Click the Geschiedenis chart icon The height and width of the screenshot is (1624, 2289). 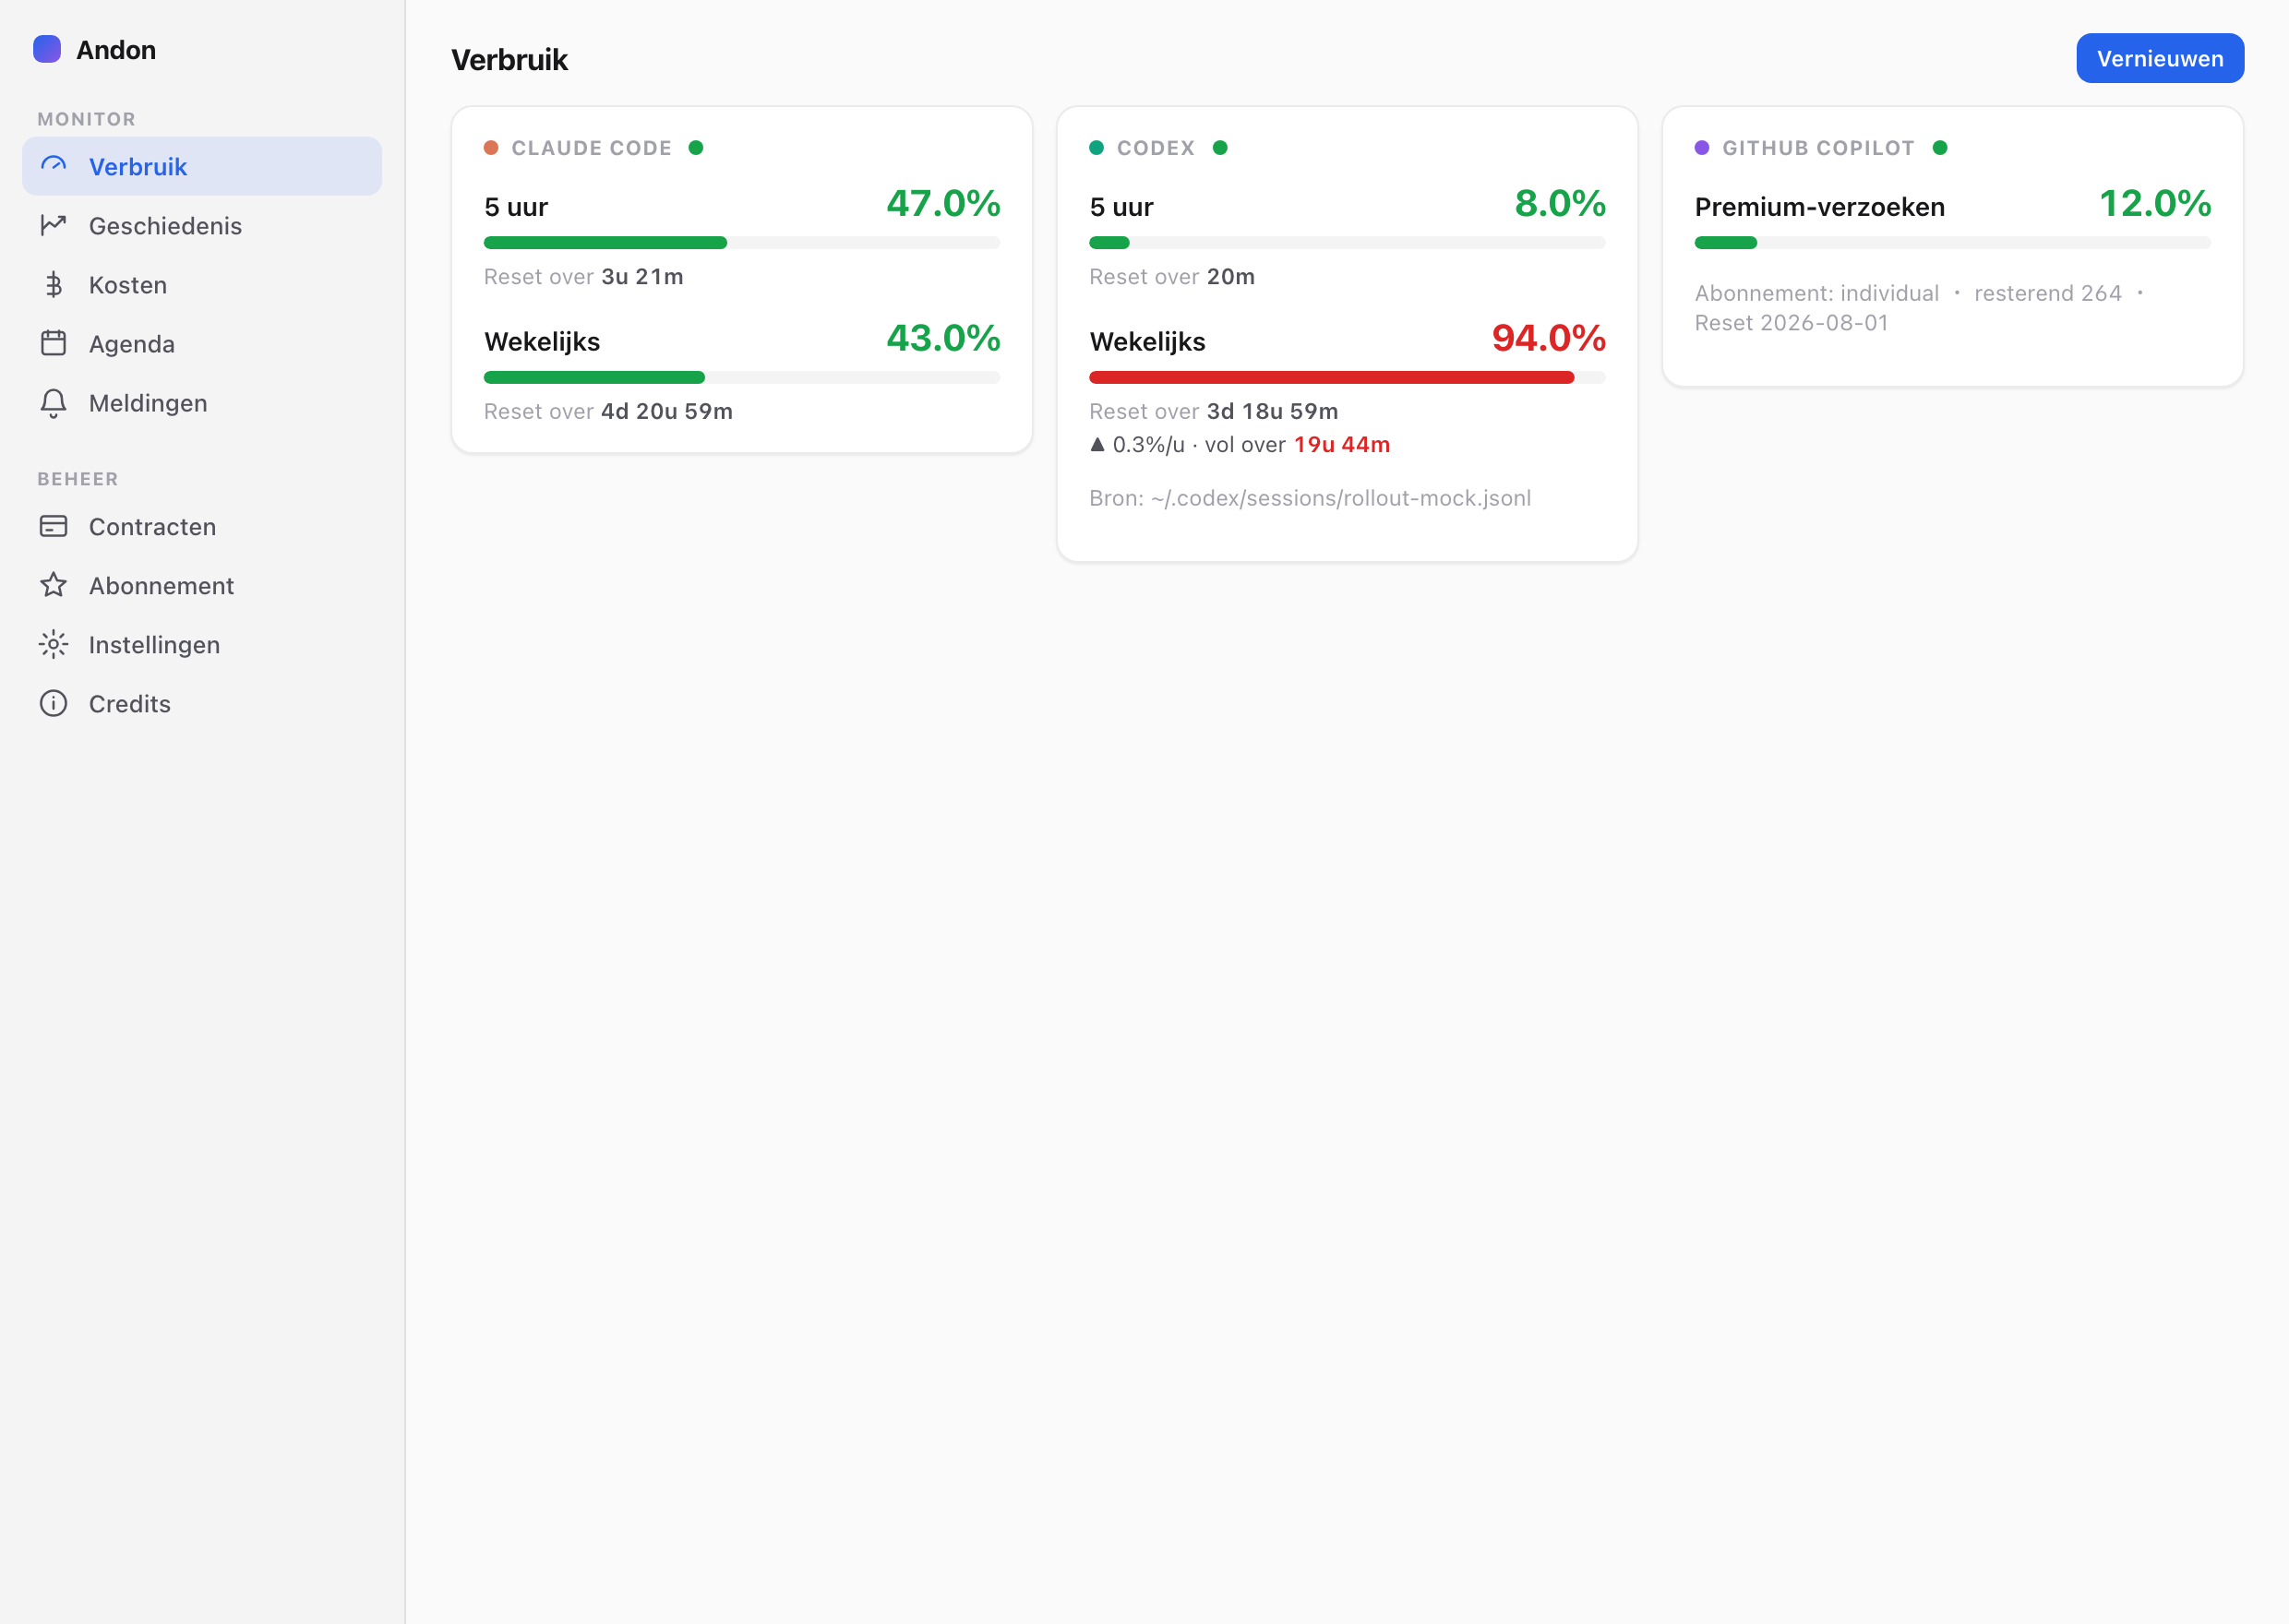click(x=53, y=225)
